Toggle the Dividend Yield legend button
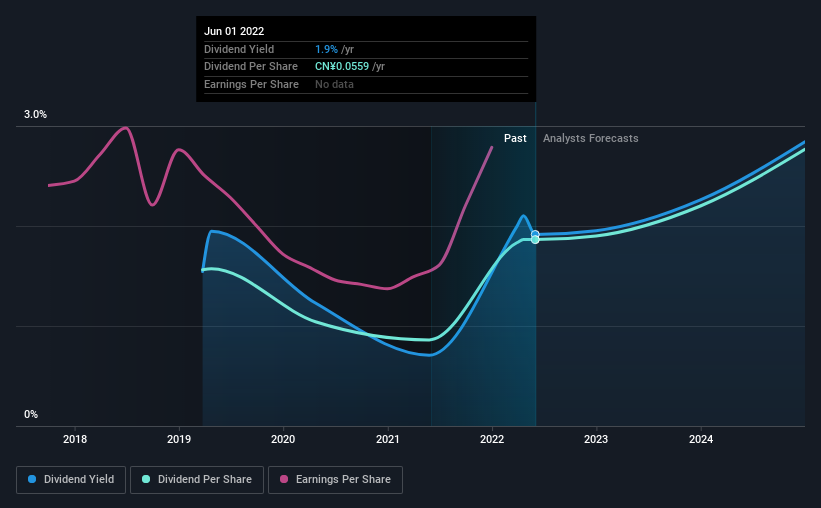Screen dimensions: 821x508 (71, 480)
